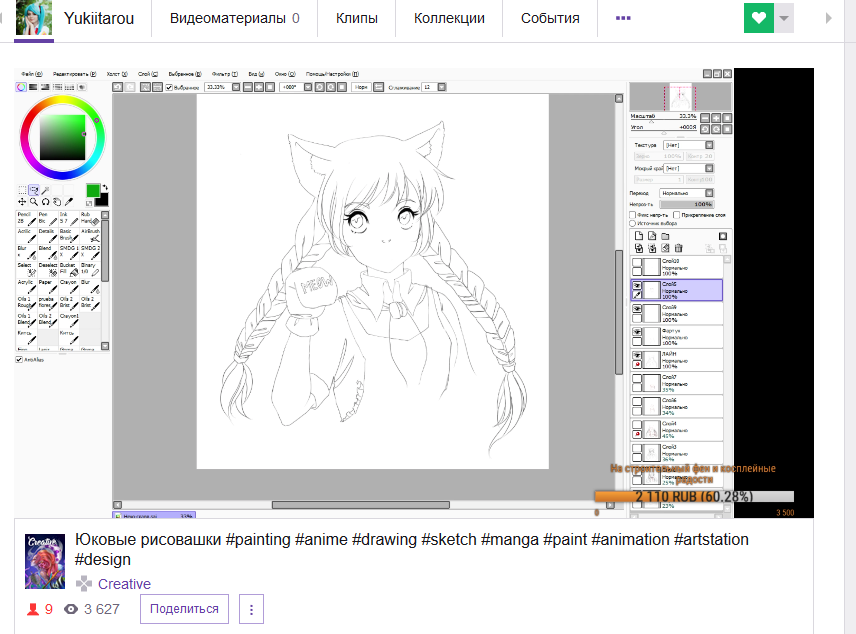Click the delete layer trash icon
Image resolution: width=856 pixels, height=634 pixels.
(x=679, y=248)
